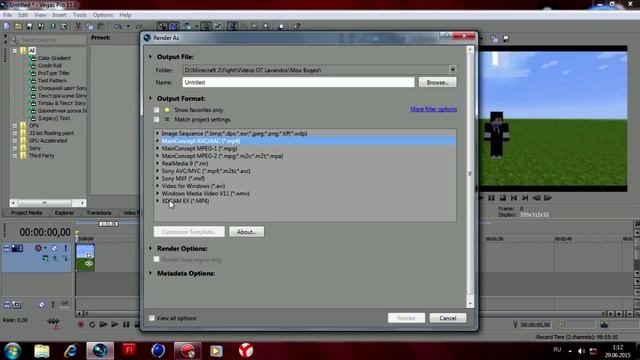Screen dimensions: 640x360
Task: Toggle solo on the video track
Action: [65, 248]
